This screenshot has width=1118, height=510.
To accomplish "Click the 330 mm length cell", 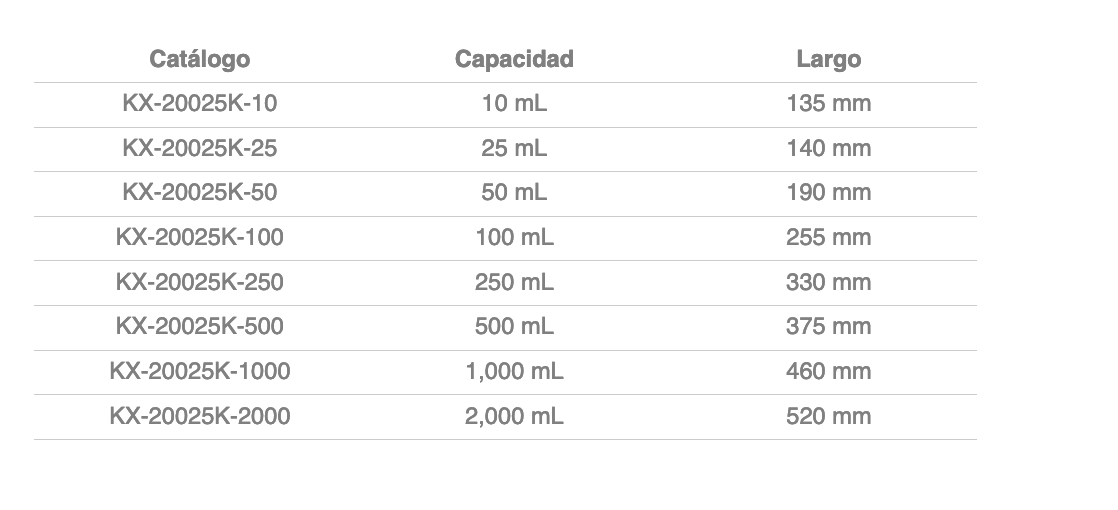I will [x=828, y=282].
